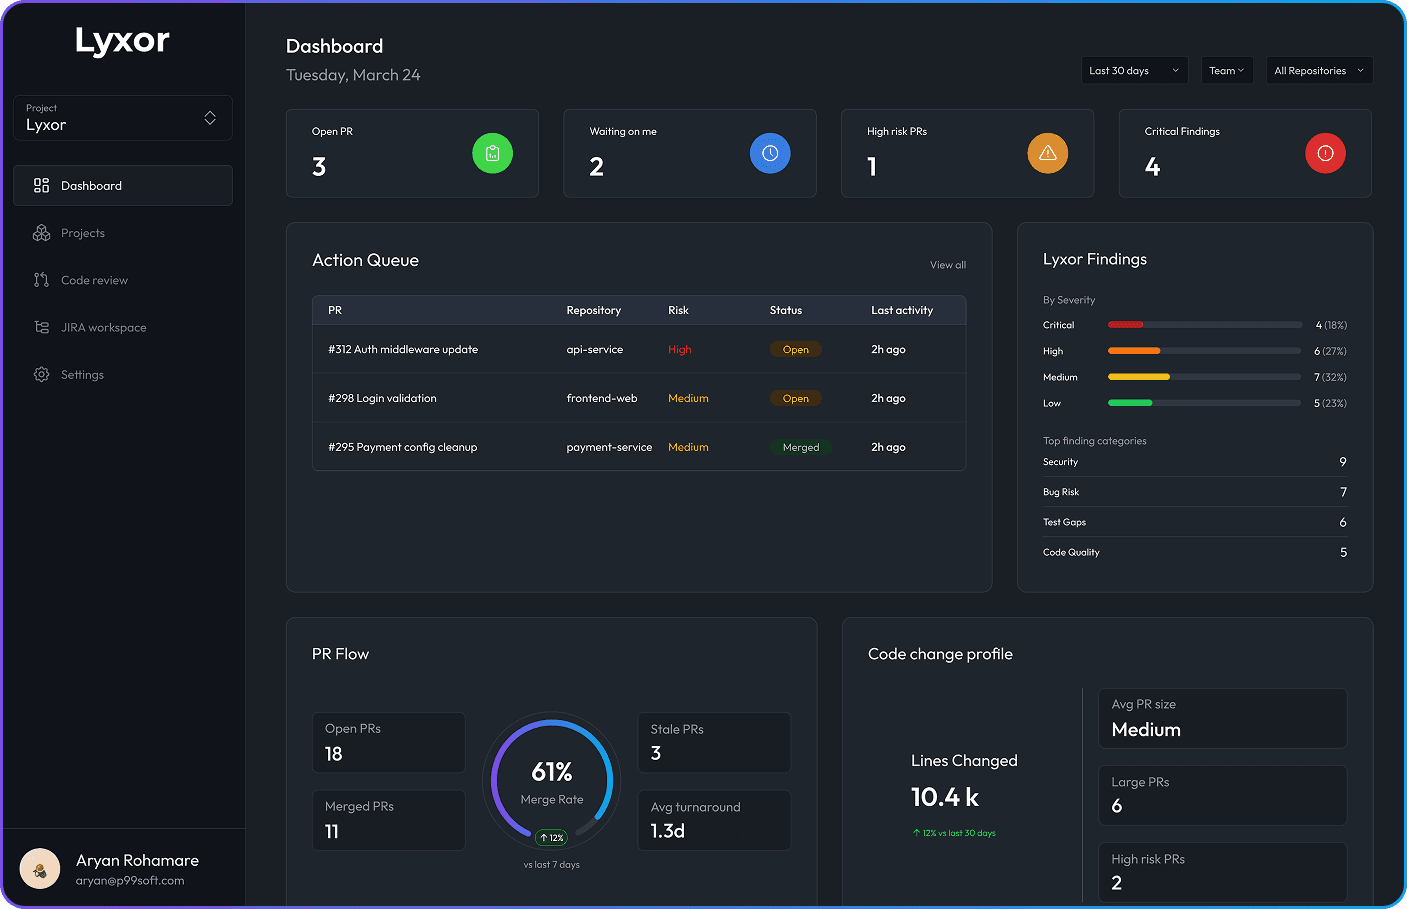Click the Code review pull-request icon
The image size is (1407, 909).
pos(41,280)
